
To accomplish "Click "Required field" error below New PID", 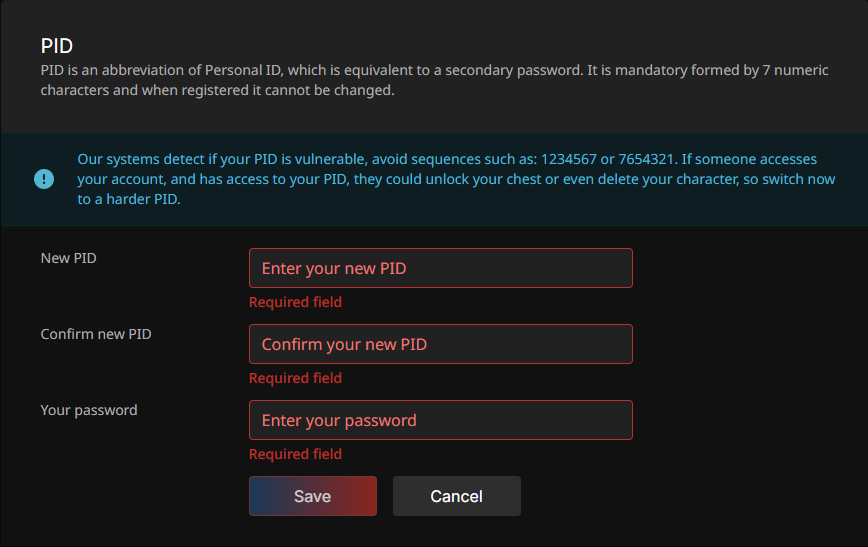I will point(295,302).
